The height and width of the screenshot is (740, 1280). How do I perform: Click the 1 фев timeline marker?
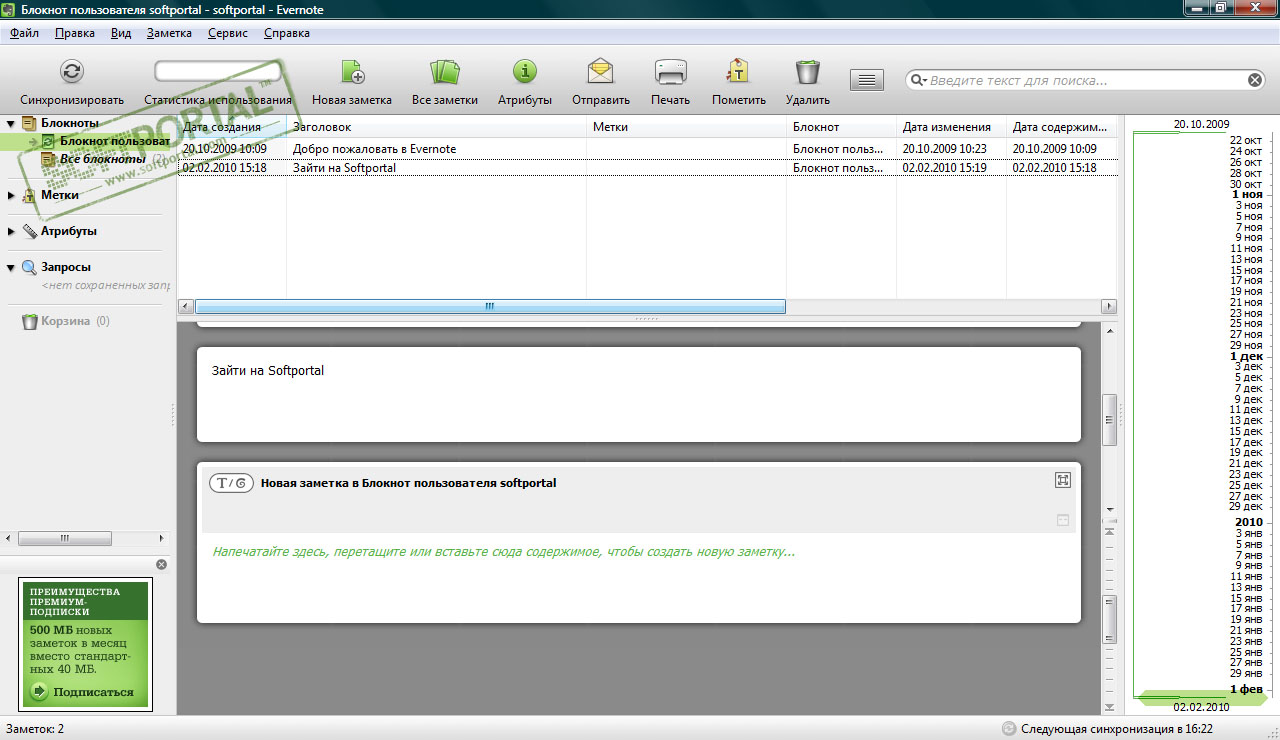pos(1246,689)
